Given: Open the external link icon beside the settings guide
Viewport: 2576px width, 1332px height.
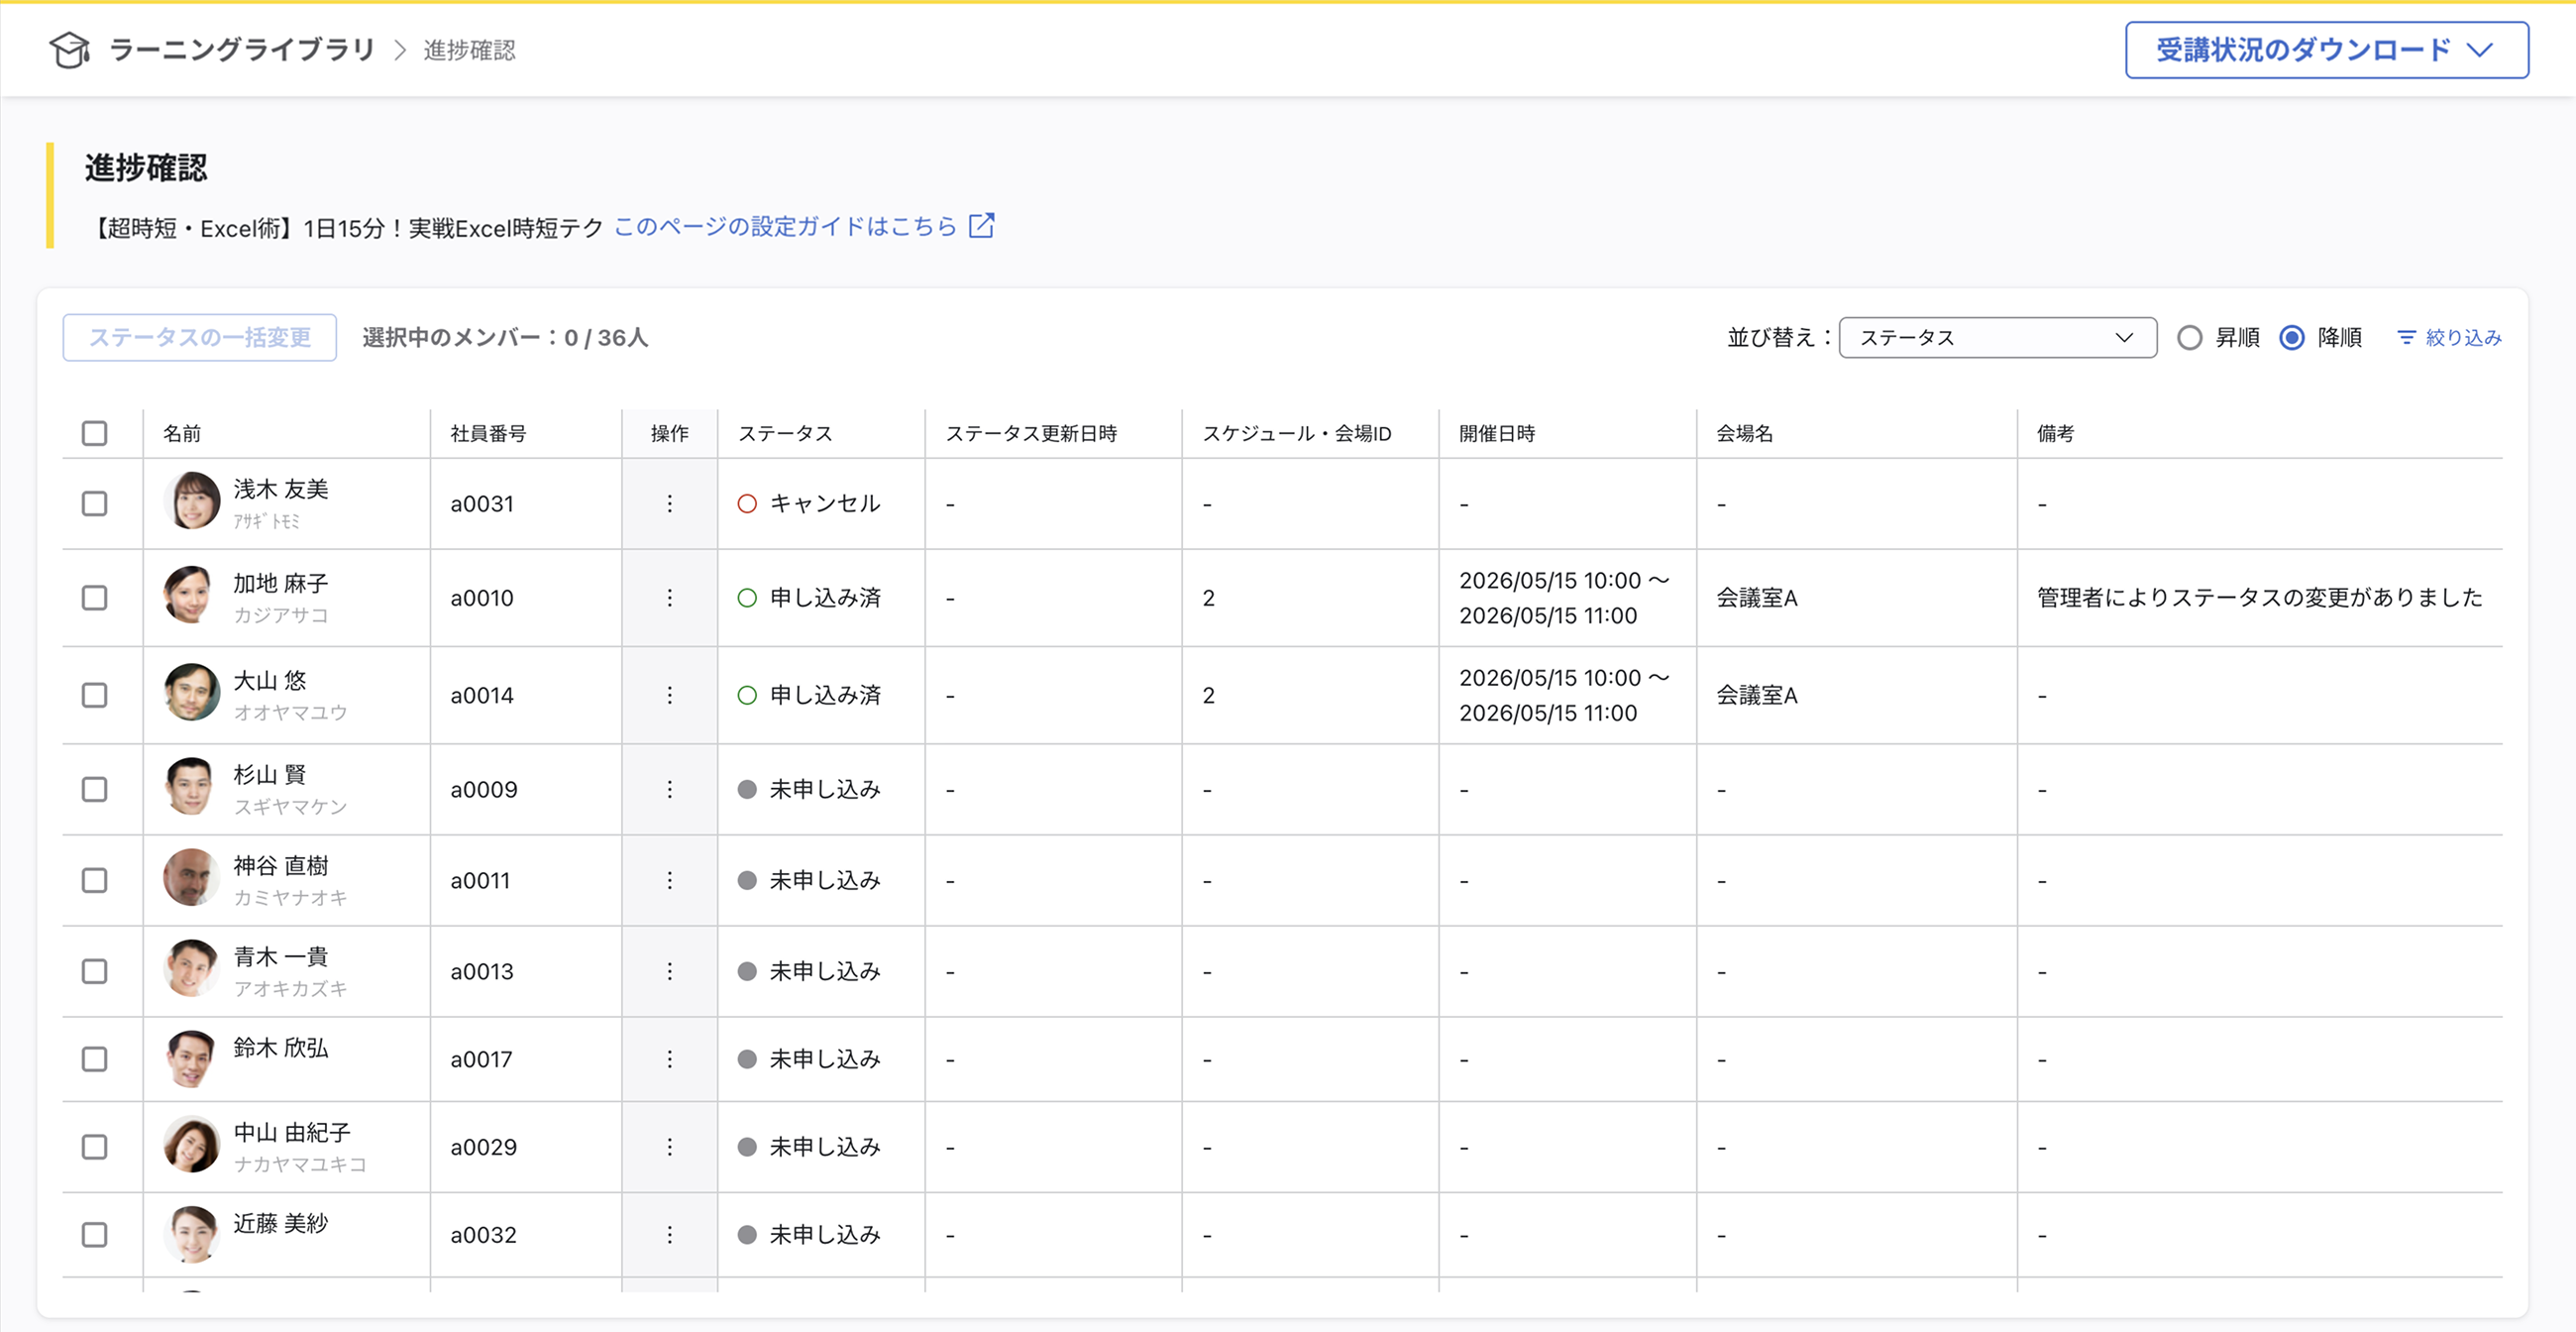Looking at the screenshot, I should [x=982, y=226].
